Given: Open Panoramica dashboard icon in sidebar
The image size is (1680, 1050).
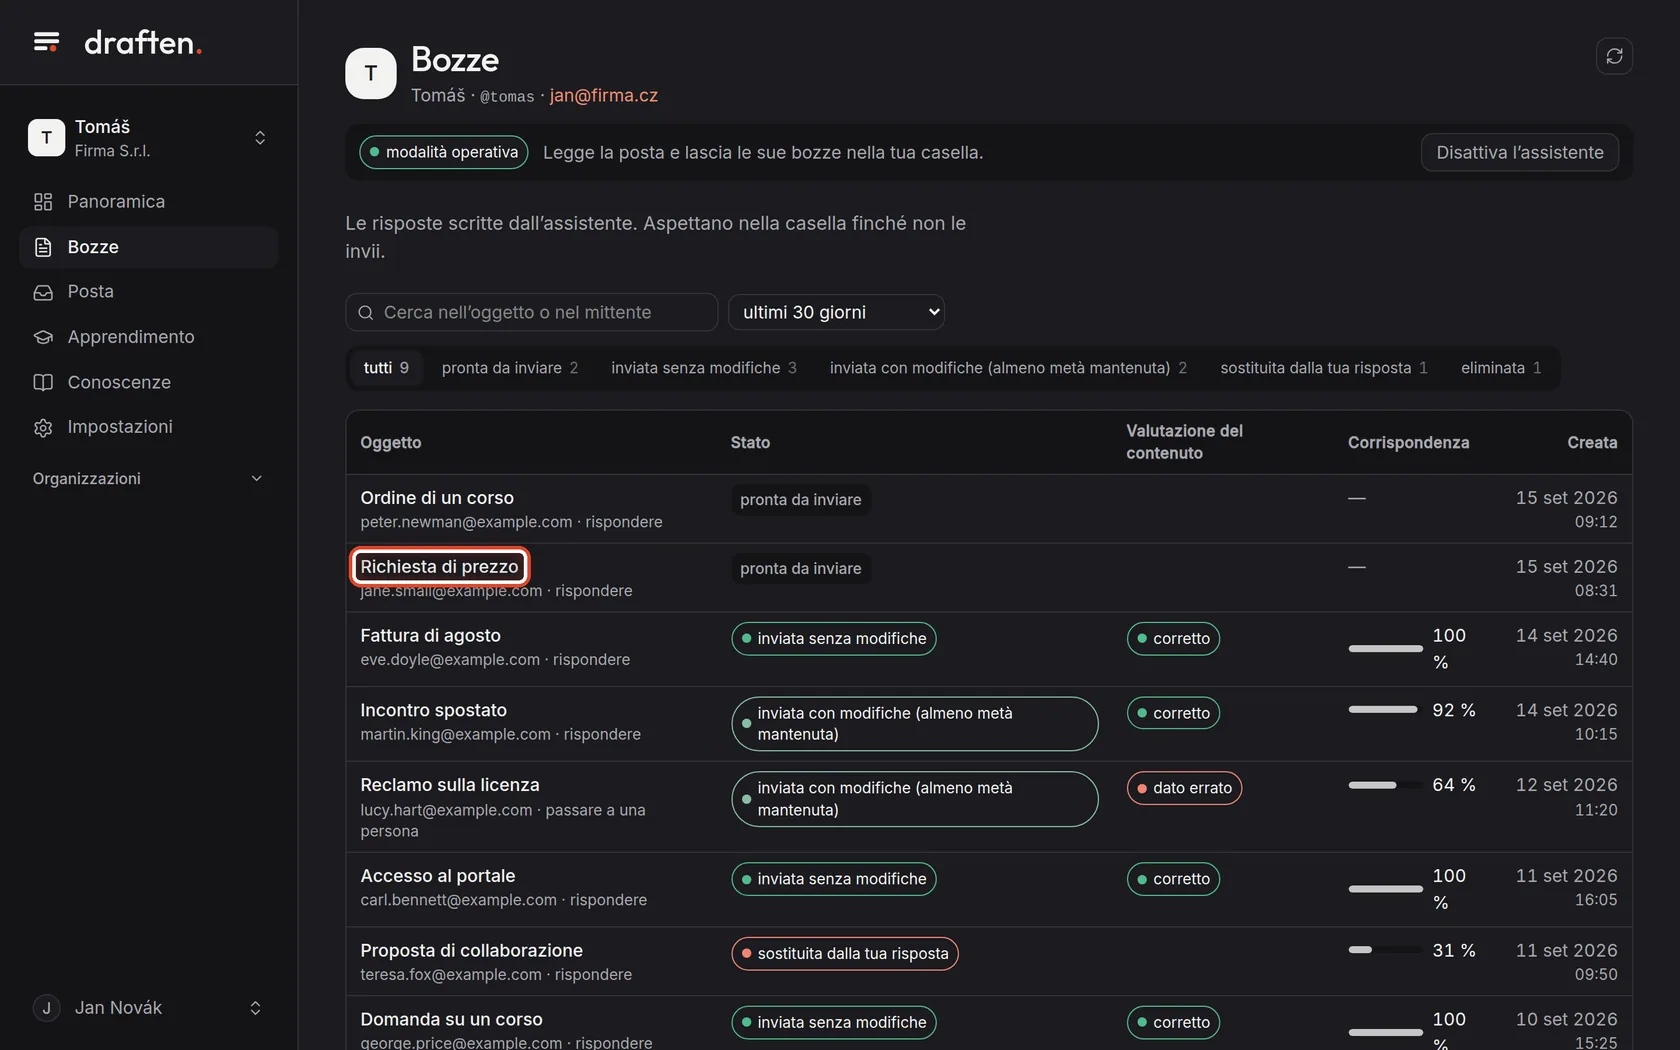Looking at the screenshot, I should (43, 202).
